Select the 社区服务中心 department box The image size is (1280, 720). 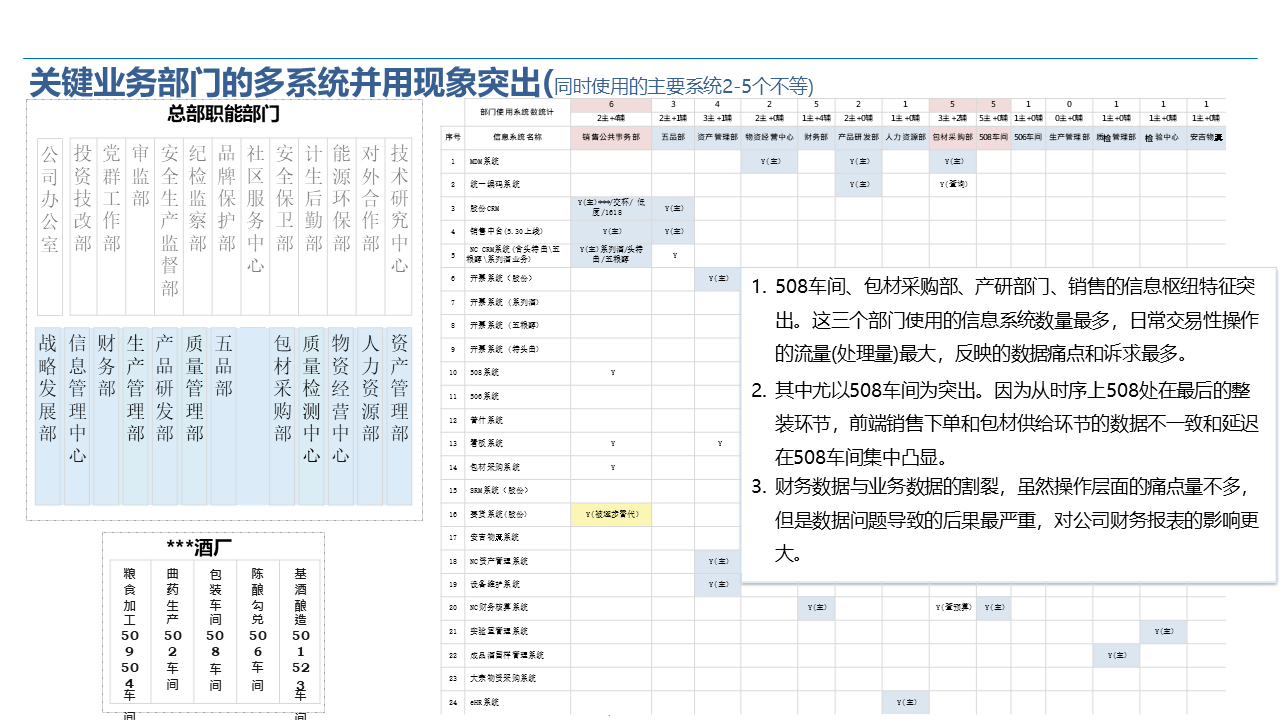point(256,226)
